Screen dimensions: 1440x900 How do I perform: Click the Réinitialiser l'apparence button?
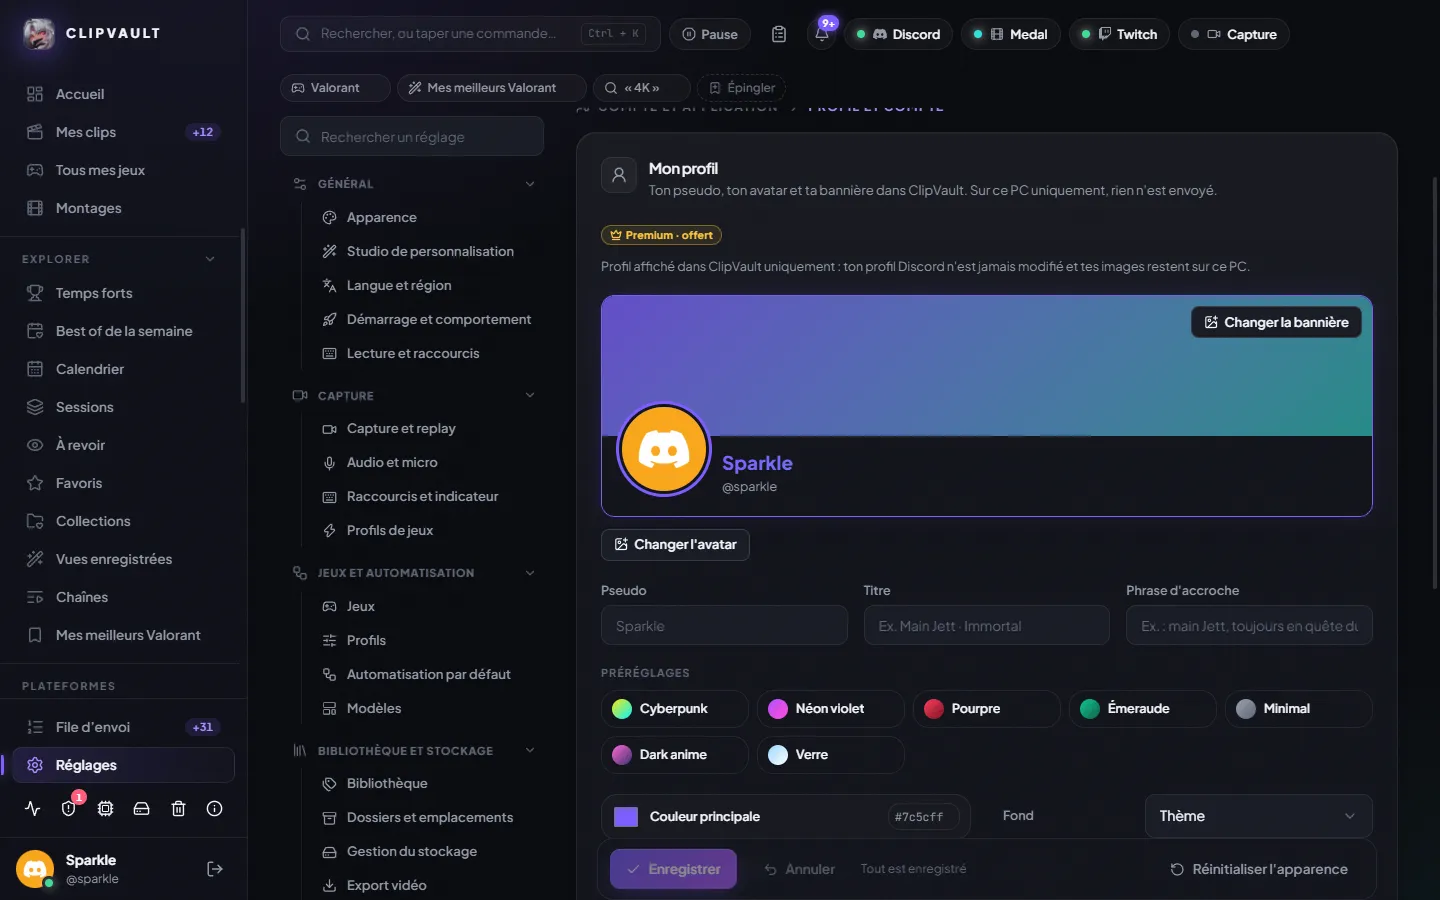click(x=1259, y=869)
